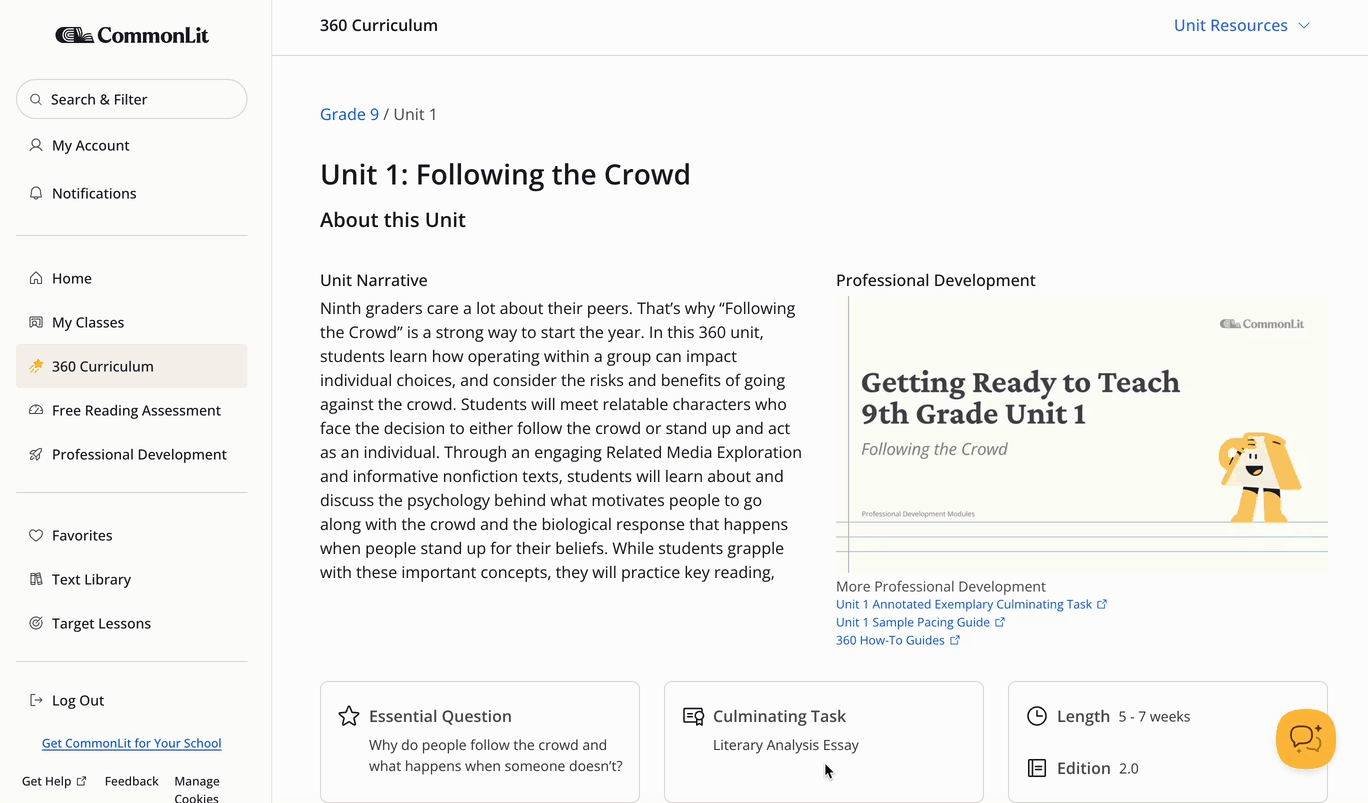The width and height of the screenshot is (1368, 803).
Task: Click Get CommonLit for Your School
Action: point(132,743)
